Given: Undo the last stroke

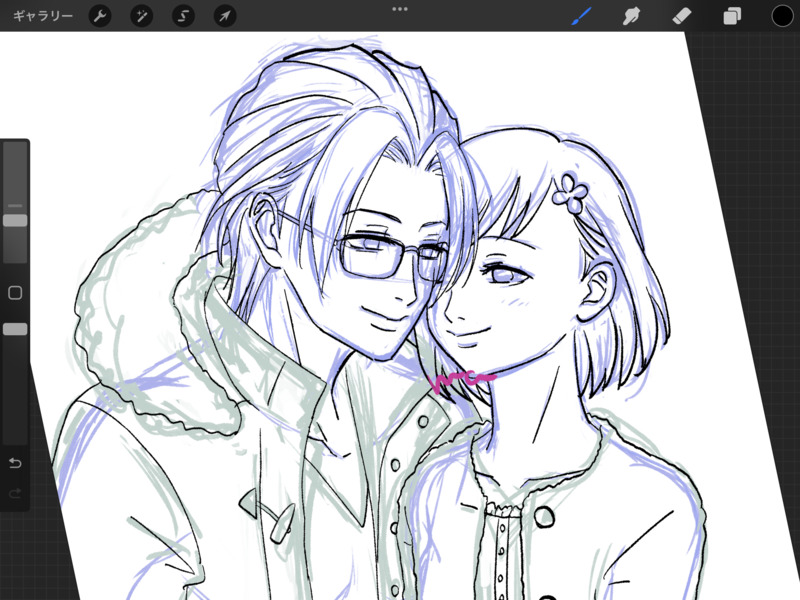Looking at the screenshot, I should [x=15, y=463].
